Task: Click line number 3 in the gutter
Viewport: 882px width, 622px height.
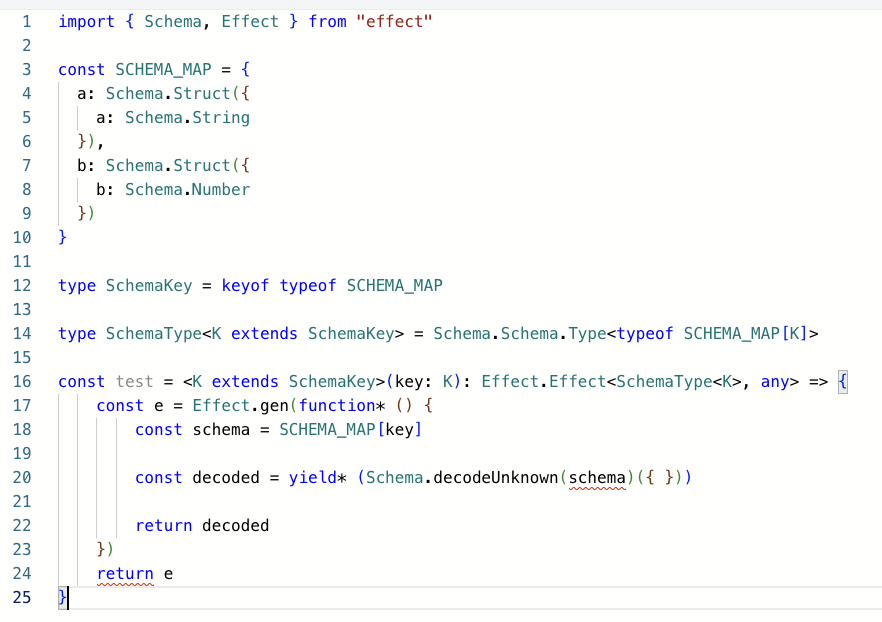Action: [x=26, y=69]
